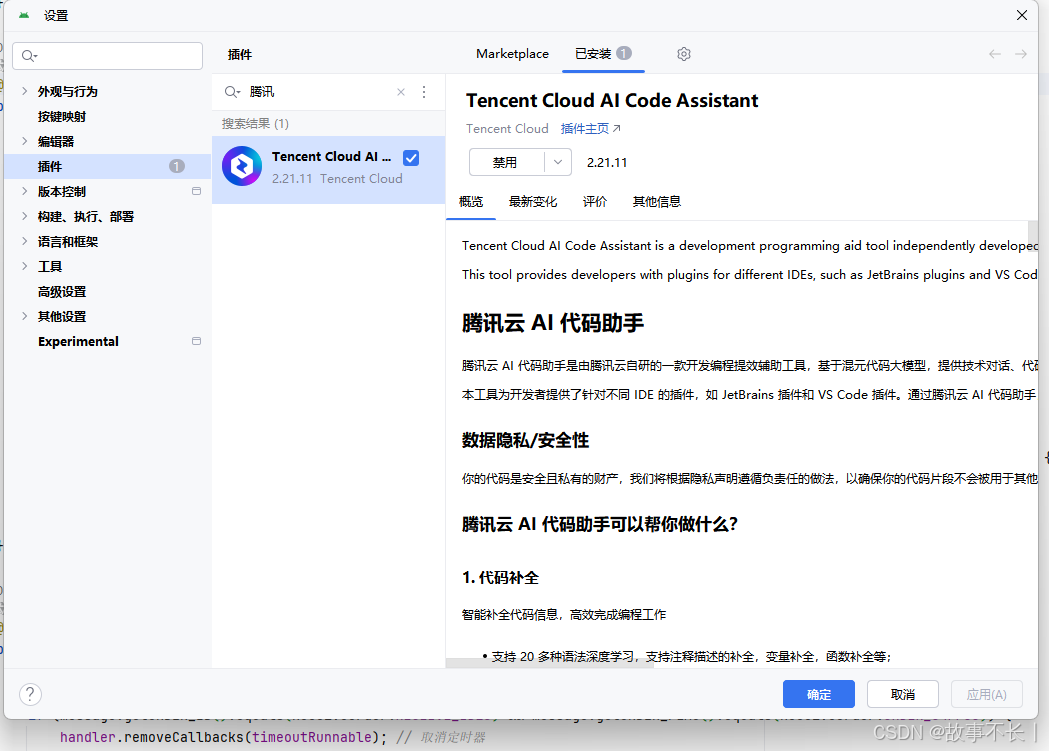Click the version text 2.21.11 beside 禁用
1049x751 pixels.
tap(607, 163)
